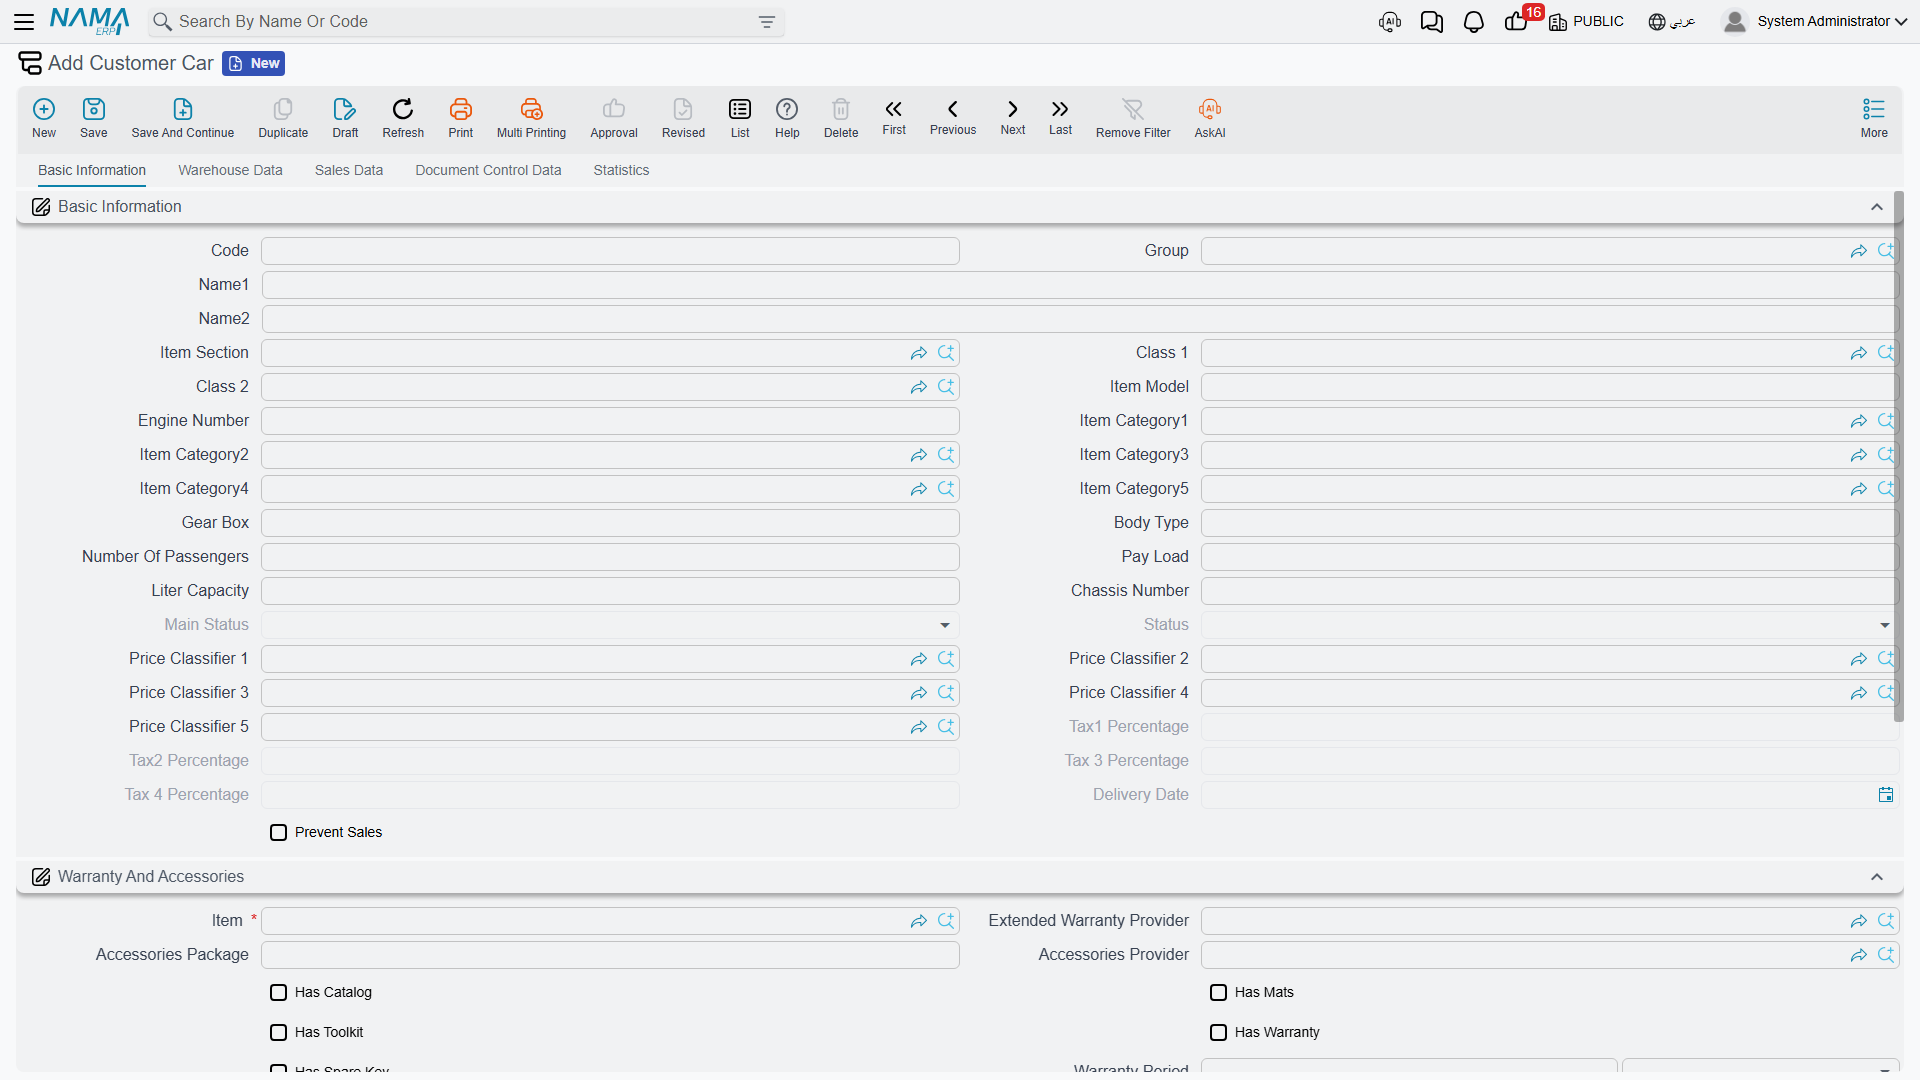Click the Code input field
Screen dimensions: 1920x1080
tap(610, 251)
